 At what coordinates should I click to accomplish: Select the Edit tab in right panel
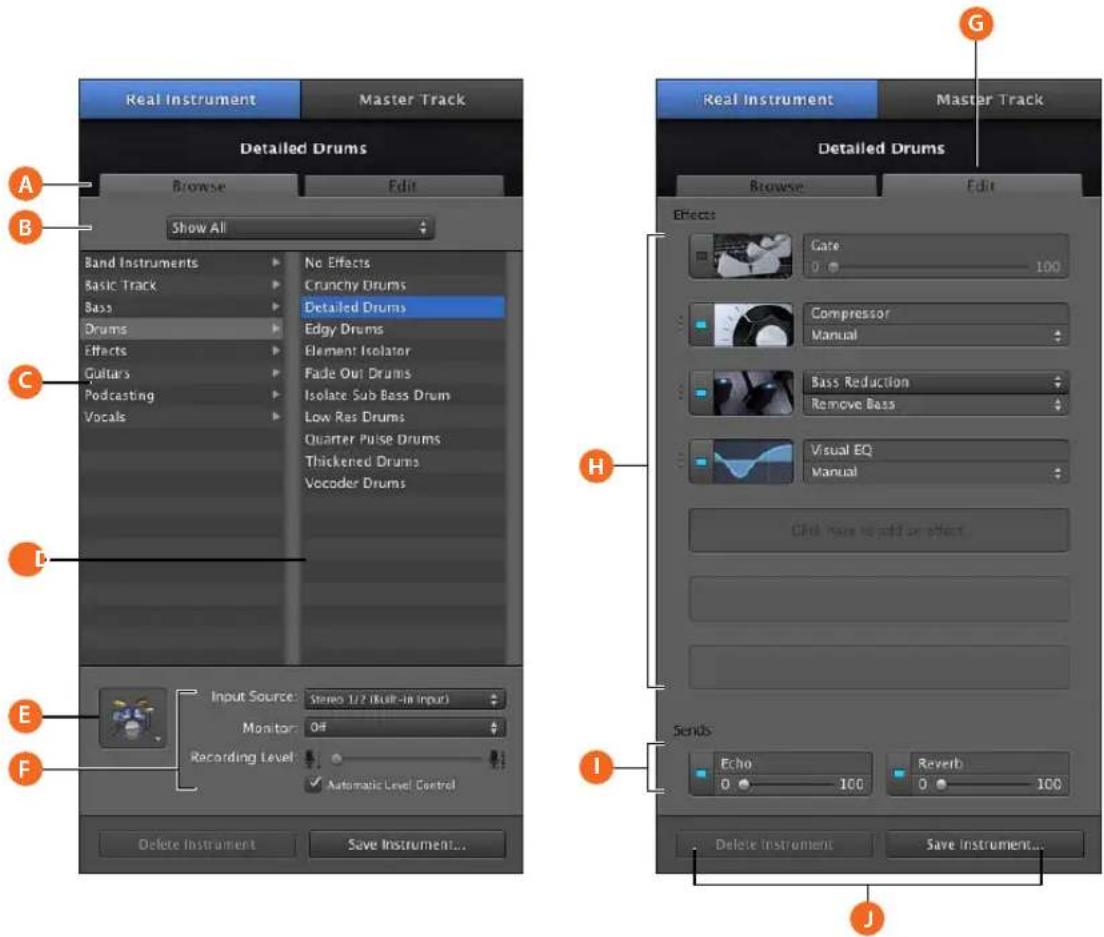981,186
